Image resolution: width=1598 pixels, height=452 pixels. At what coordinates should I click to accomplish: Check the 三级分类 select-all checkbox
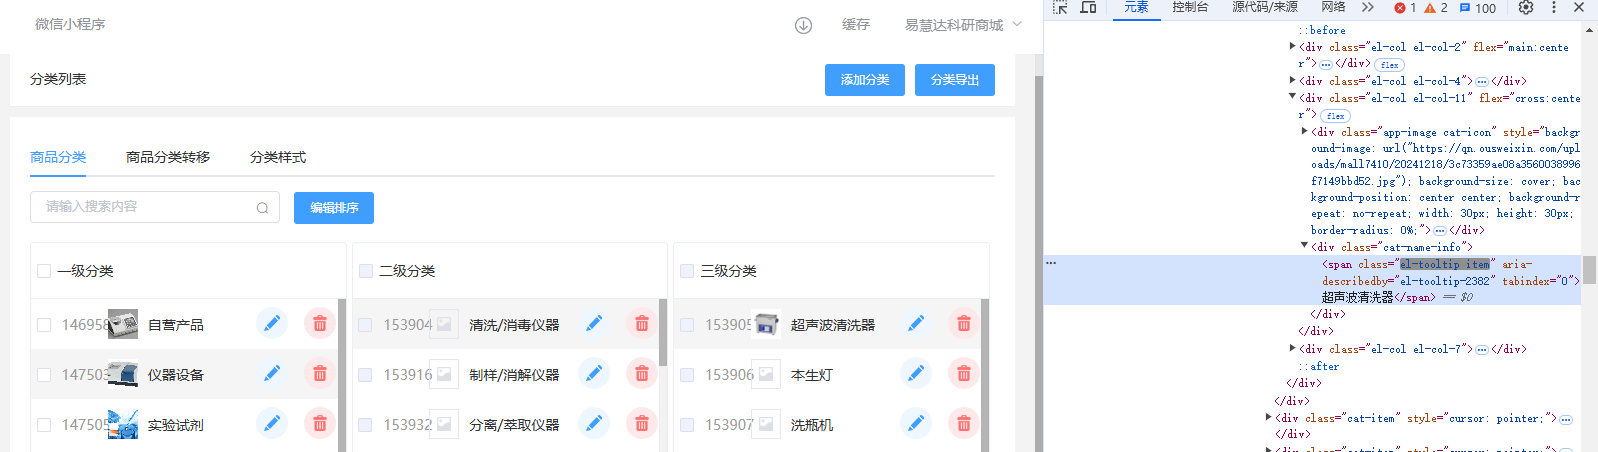point(687,271)
